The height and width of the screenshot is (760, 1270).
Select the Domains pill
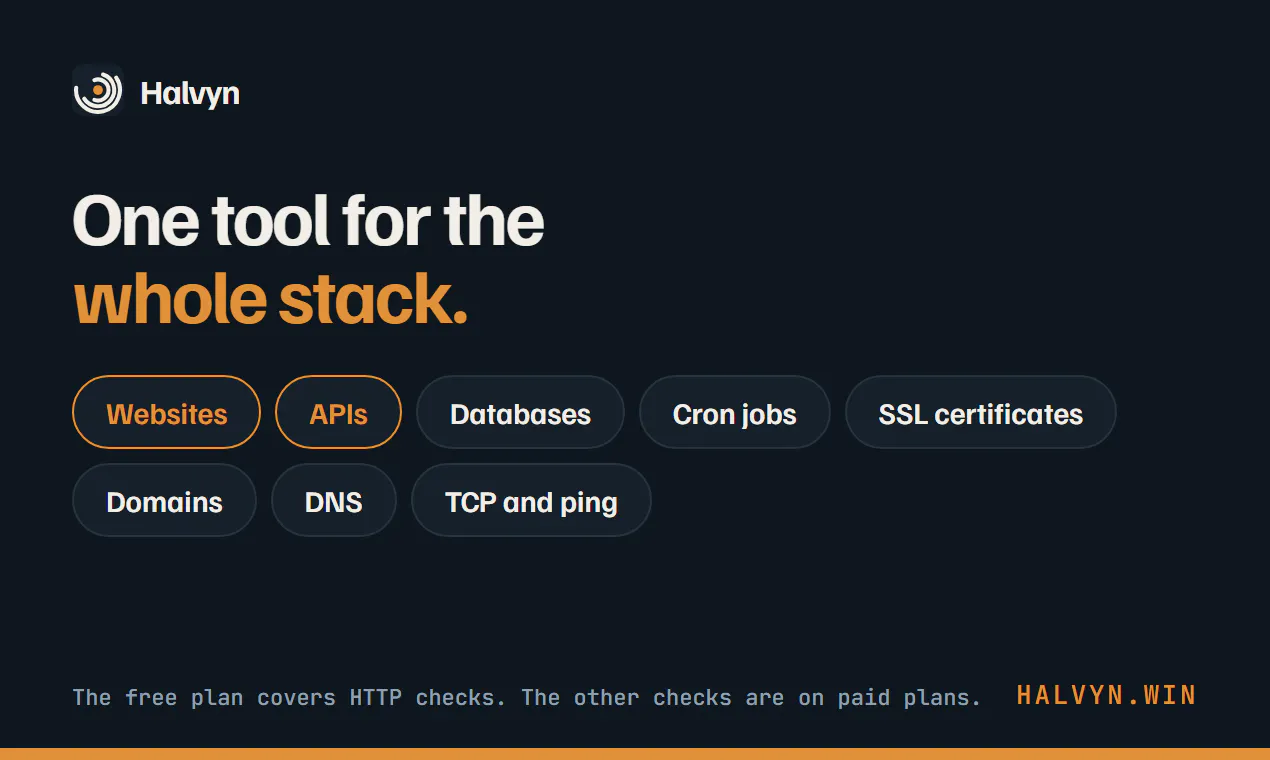point(164,500)
